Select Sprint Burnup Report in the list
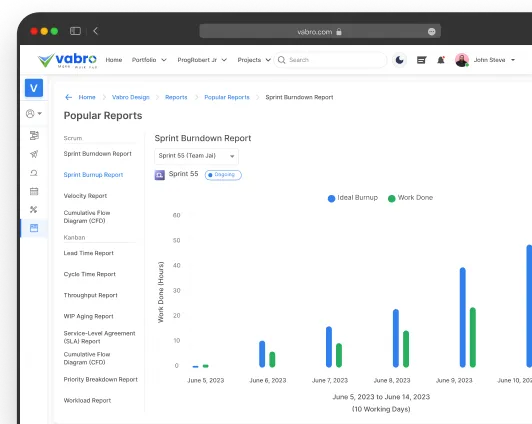This screenshot has width=532, height=424. tap(93, 175)
